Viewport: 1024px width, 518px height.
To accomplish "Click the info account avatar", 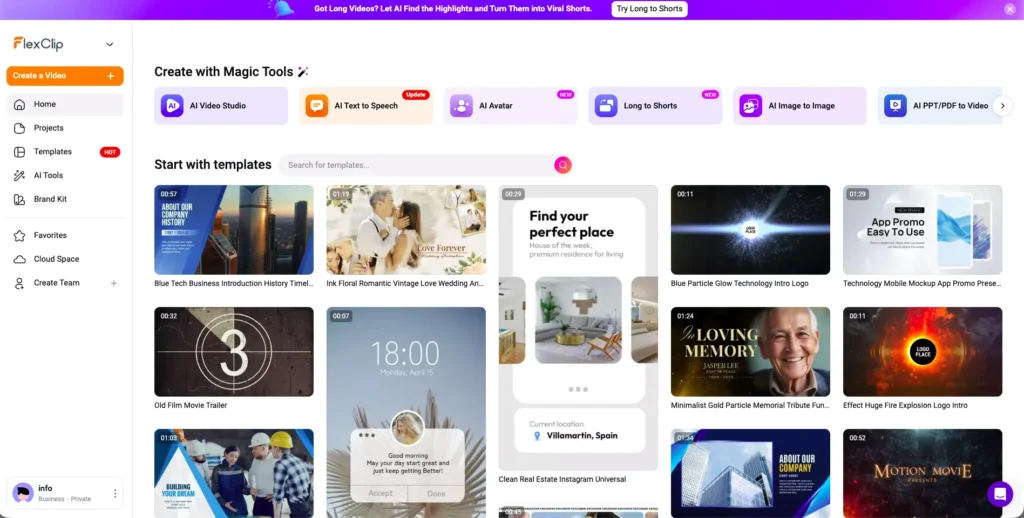I will pos(23,493).
